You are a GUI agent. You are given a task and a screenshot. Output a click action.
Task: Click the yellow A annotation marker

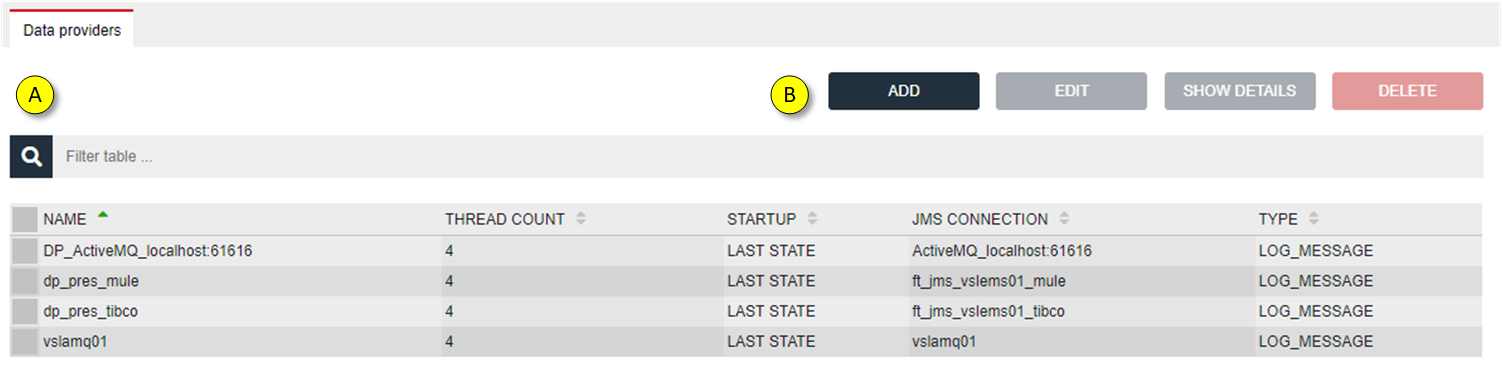36,96
